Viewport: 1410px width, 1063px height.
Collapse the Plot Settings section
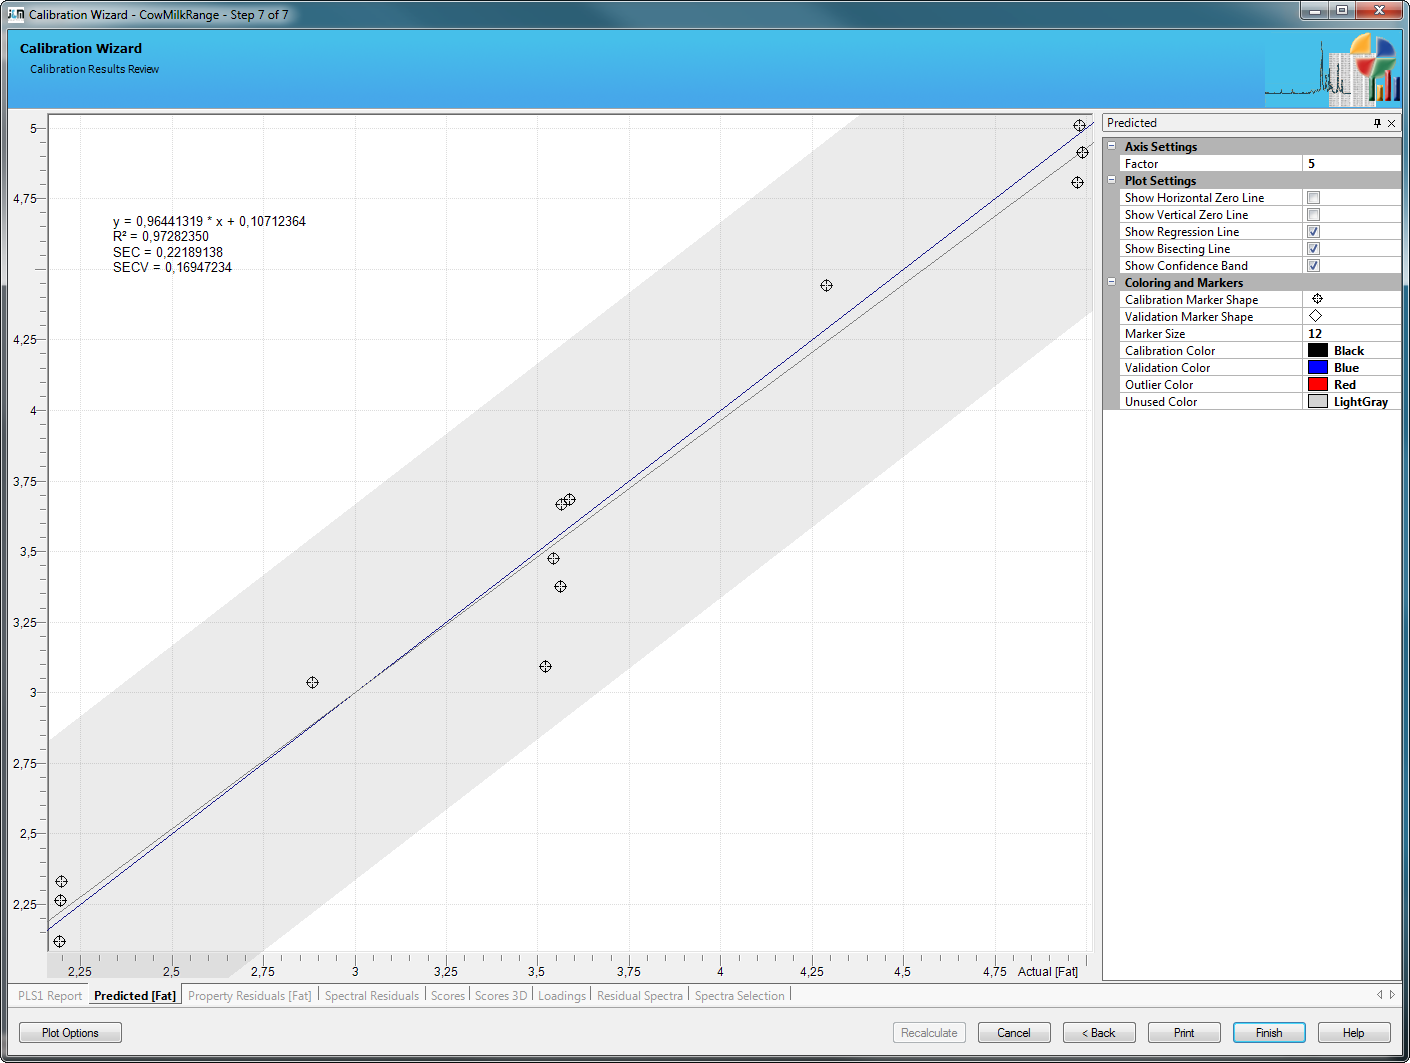point(1111,180)
